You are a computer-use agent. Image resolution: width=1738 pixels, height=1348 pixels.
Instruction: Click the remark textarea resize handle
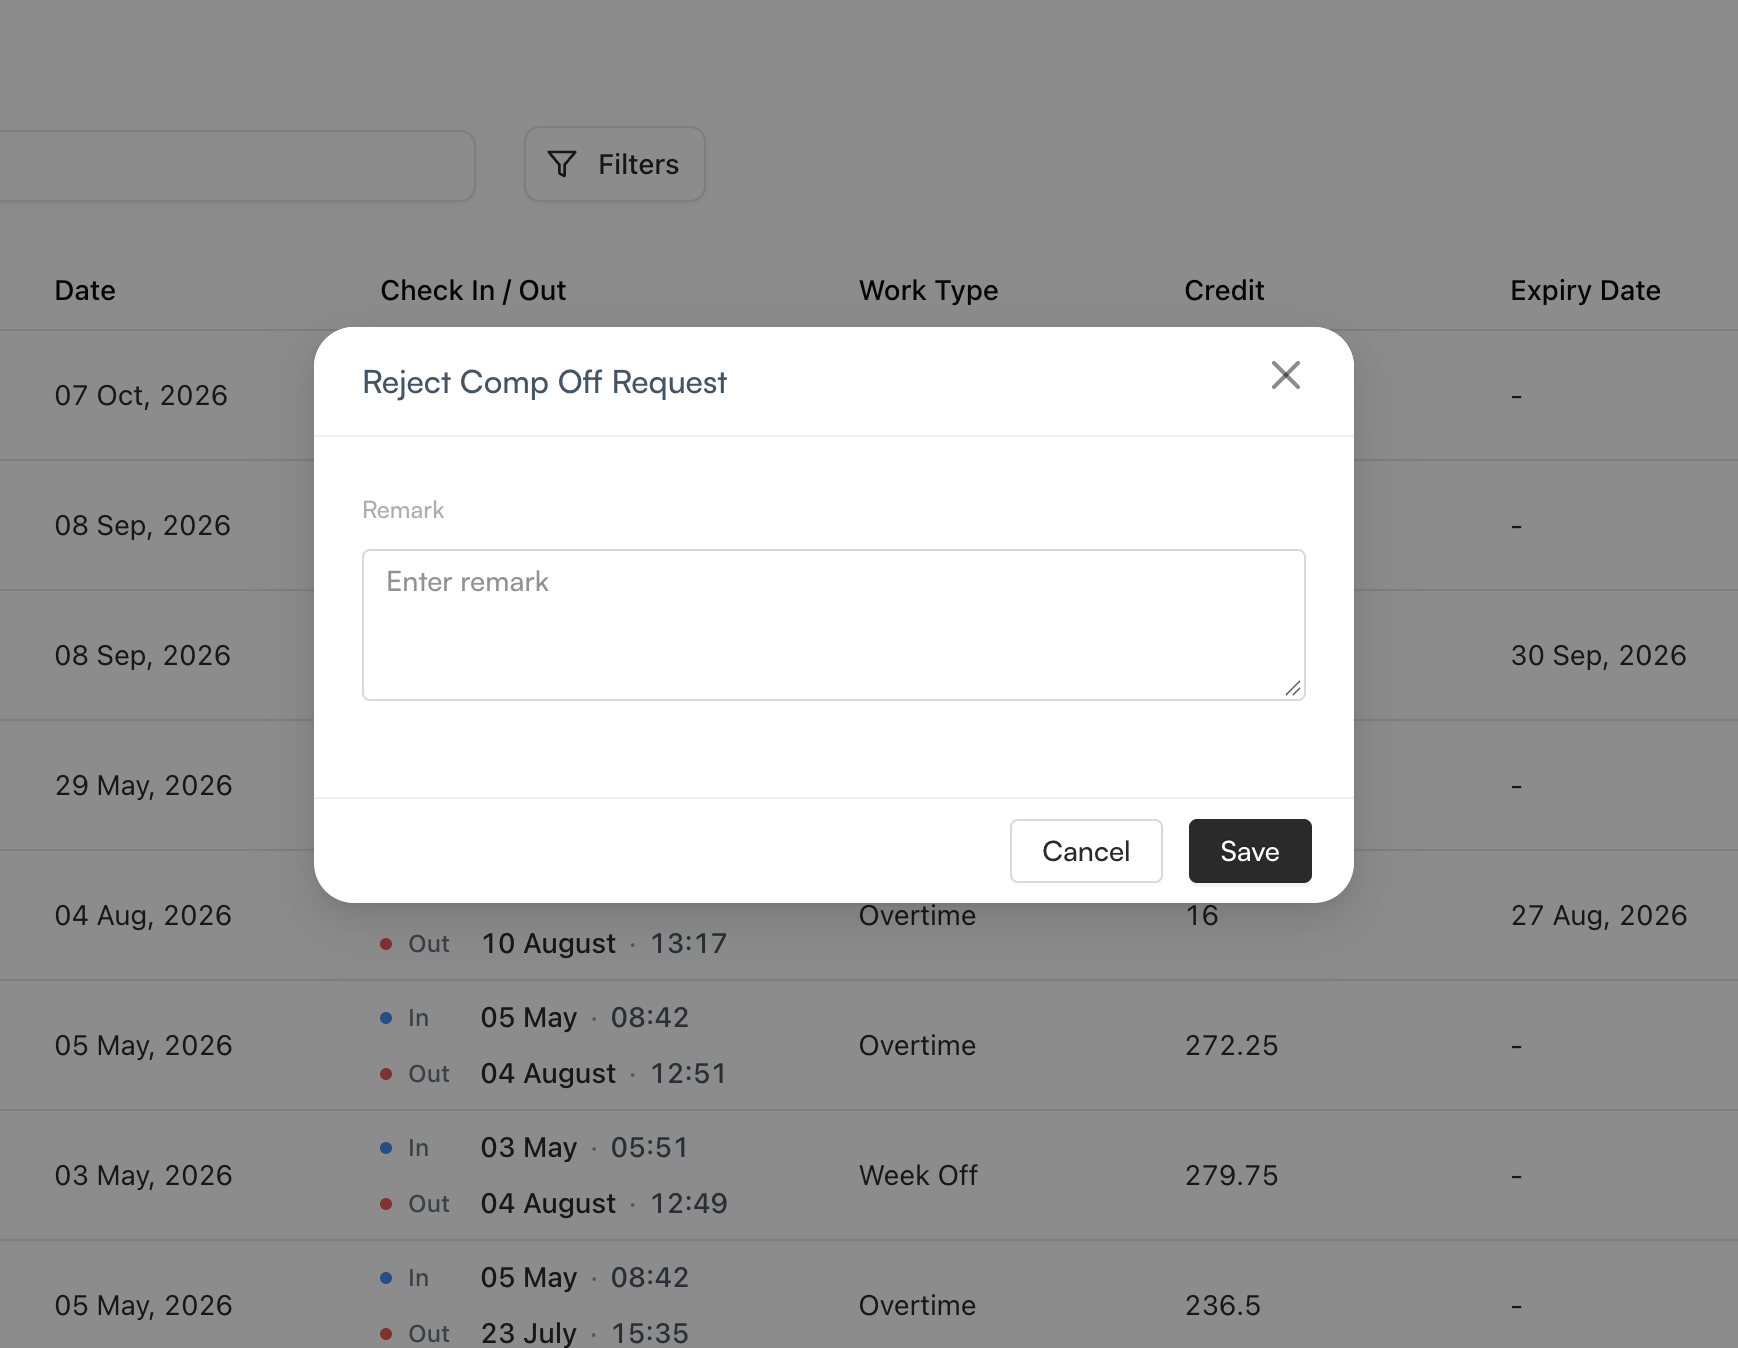pyautogui.click(x=1293, y=688)
